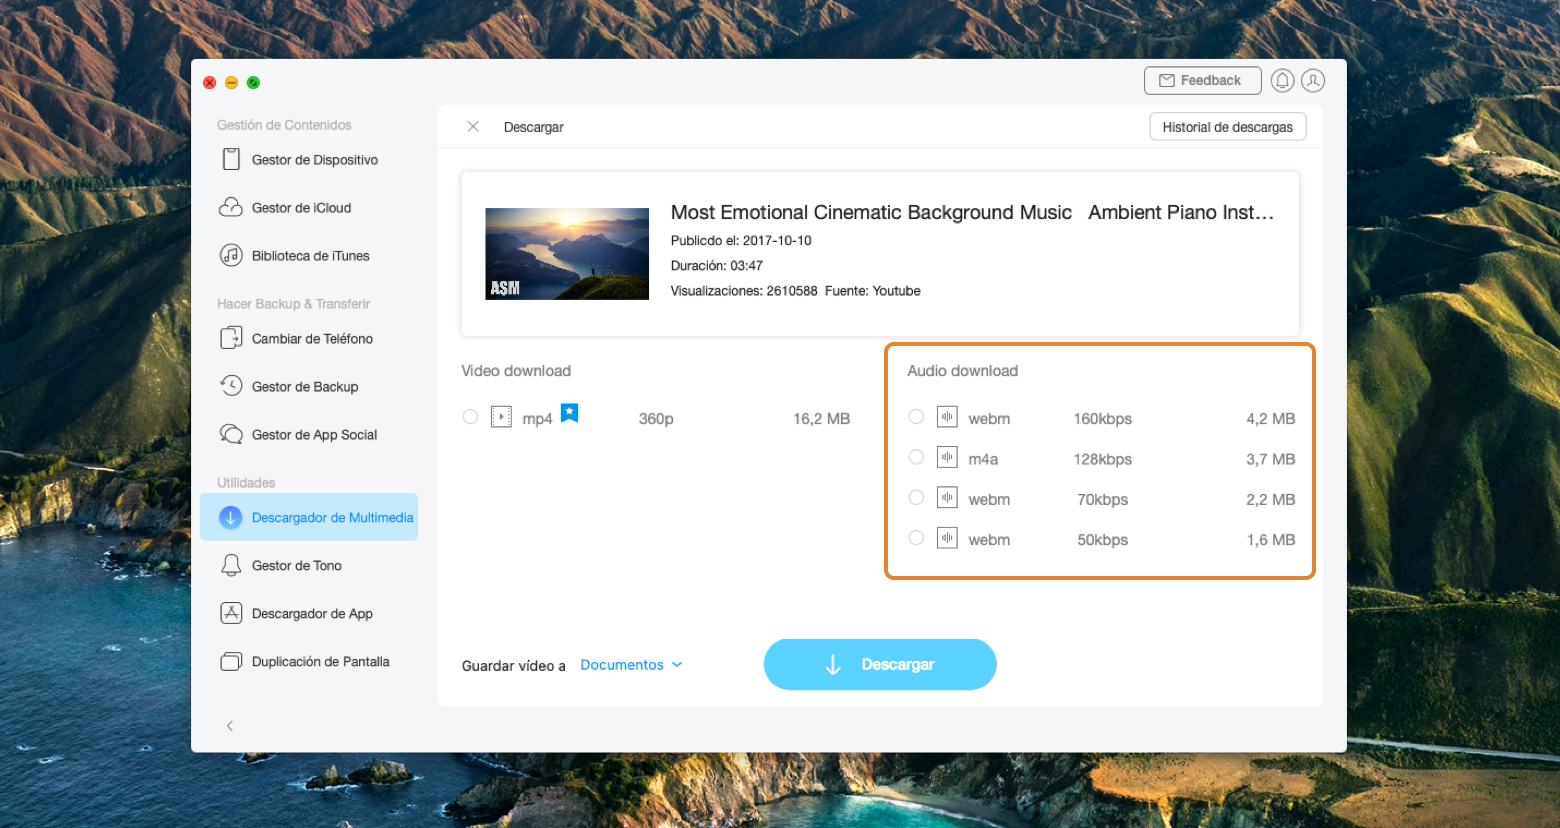Click the App Social chat bubble icon

click(231, 434)
